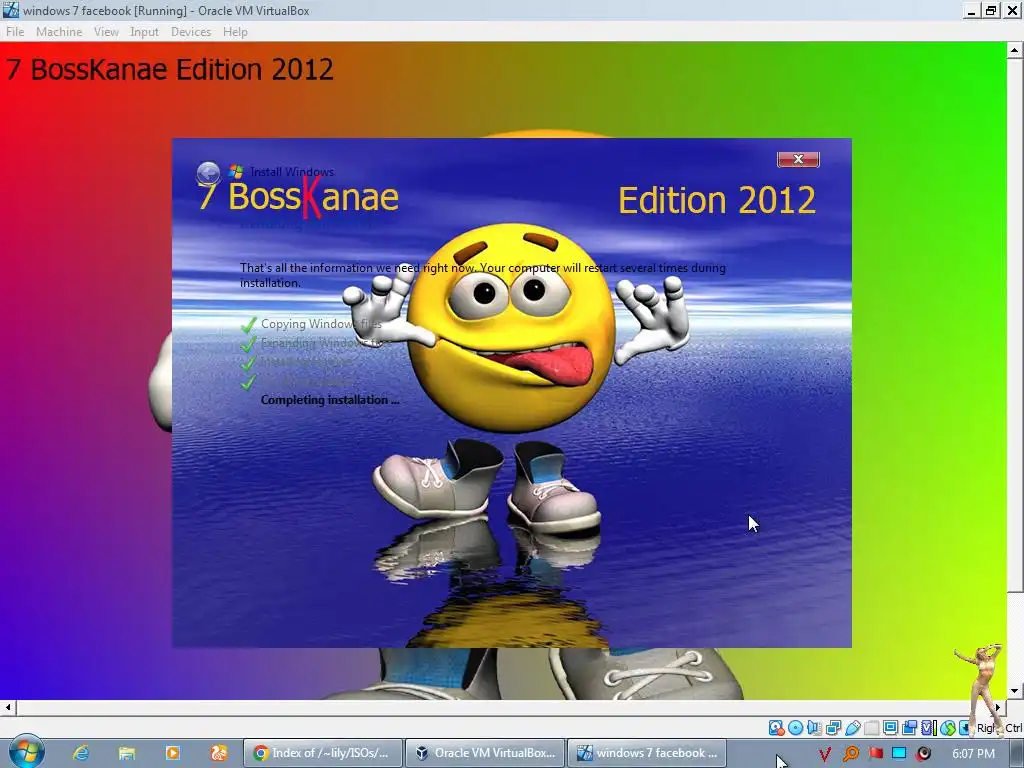Click the vertical scrollbar up arrow
Screen dimensions: 1024x768
click(x=1015, y=50)
